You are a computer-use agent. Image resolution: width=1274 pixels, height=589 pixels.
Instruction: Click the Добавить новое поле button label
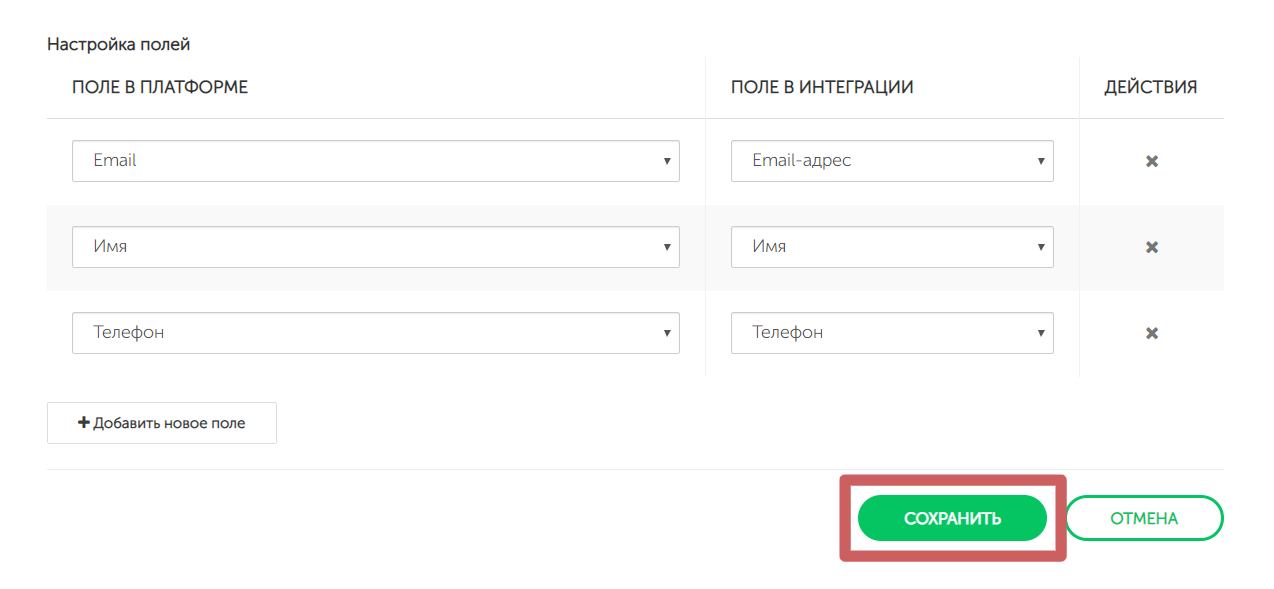point(169,423)
